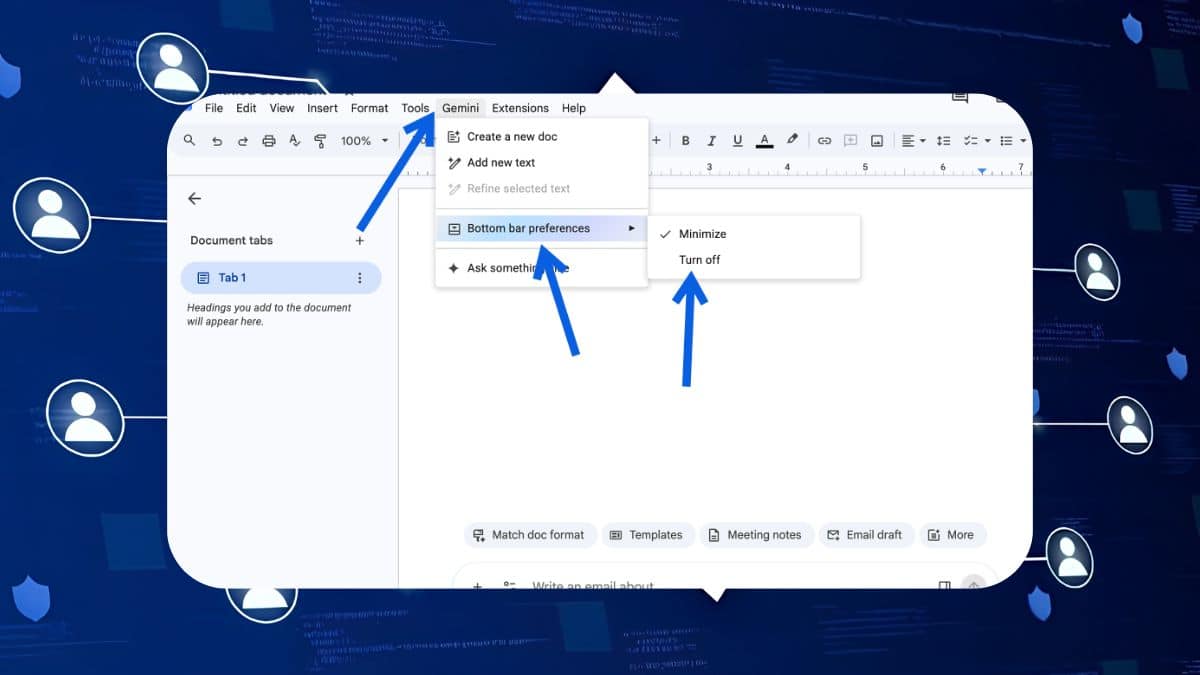The width and height of the screenshot is (1200, 675).
Task: Select Tab 1 in sidebar
Action: (281, 278)
